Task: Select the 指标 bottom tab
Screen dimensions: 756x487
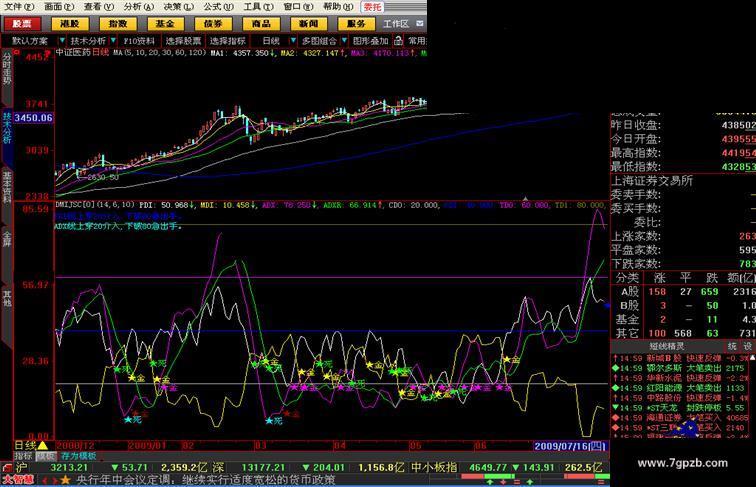Action: pyautogui.click(x=24, y=456)
